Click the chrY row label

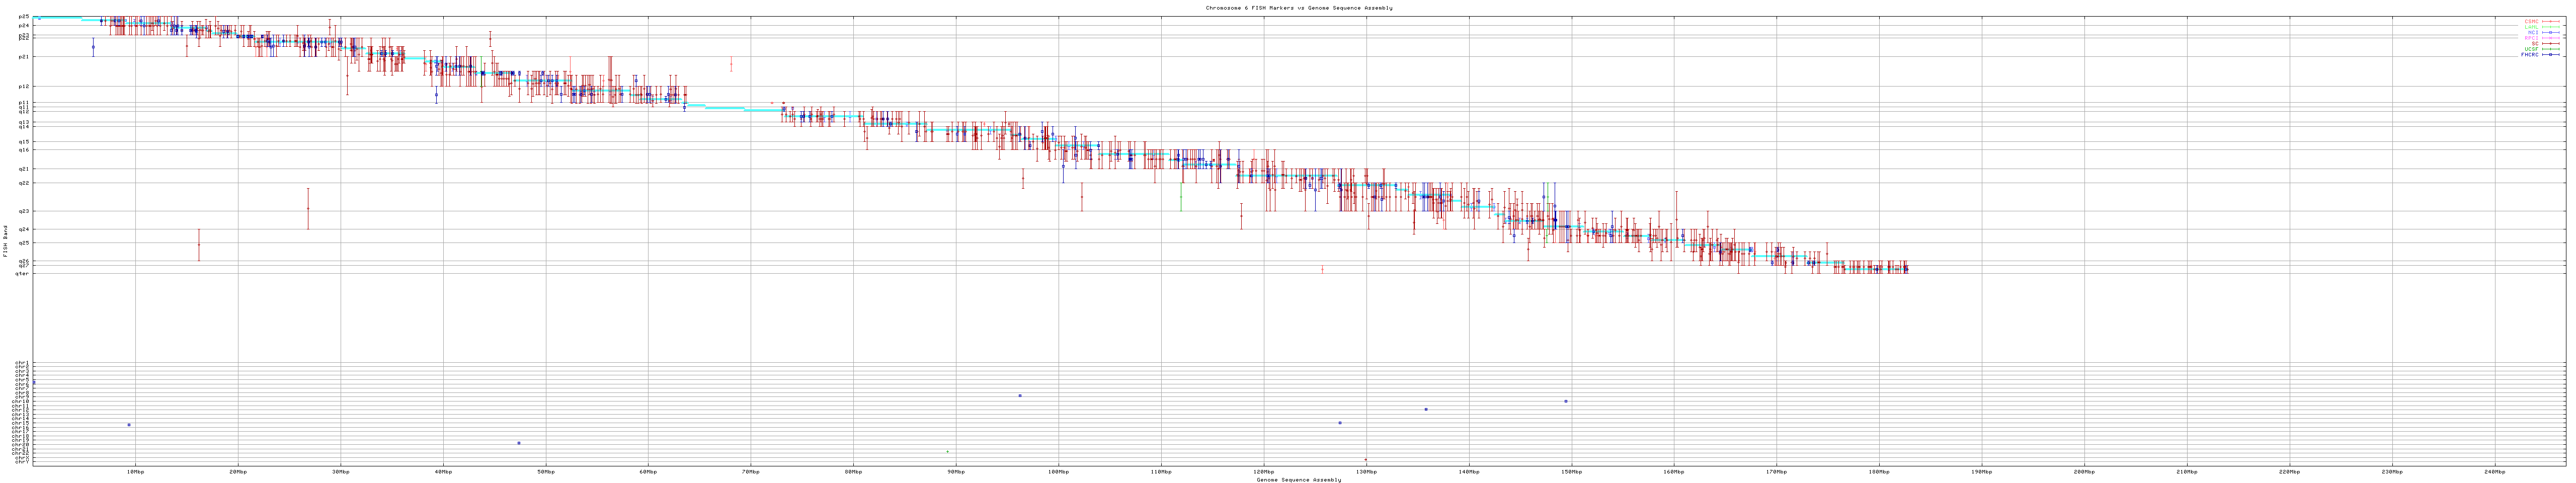point(22,462)
